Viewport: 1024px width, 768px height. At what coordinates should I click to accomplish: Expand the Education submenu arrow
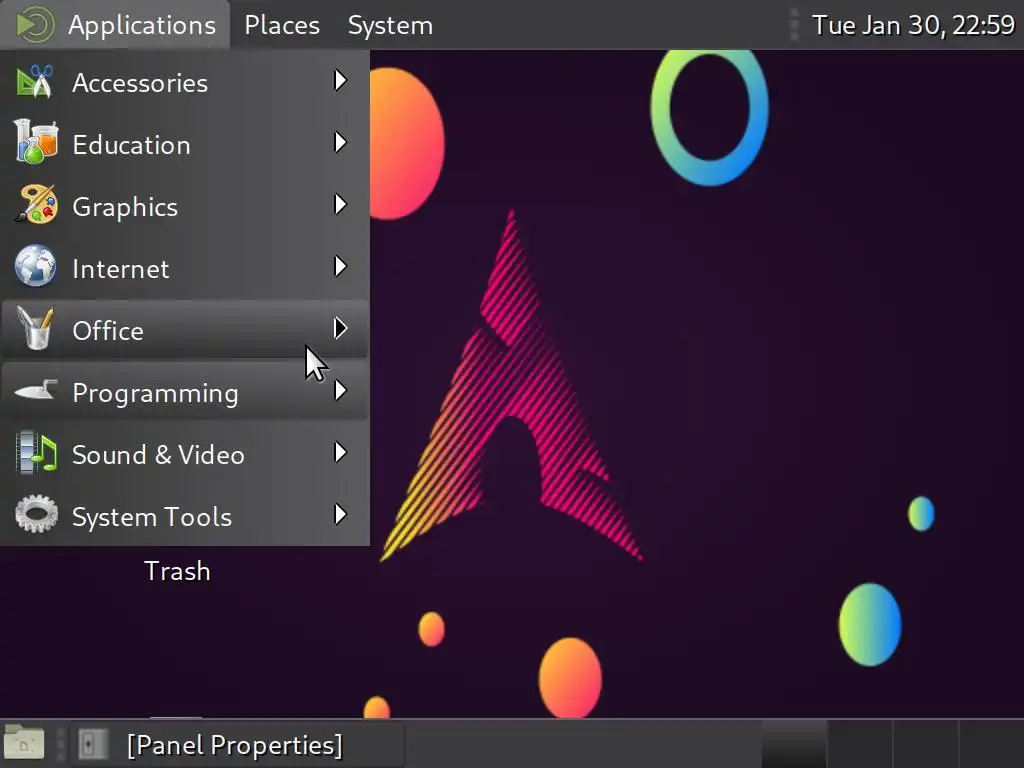point(340,142)
